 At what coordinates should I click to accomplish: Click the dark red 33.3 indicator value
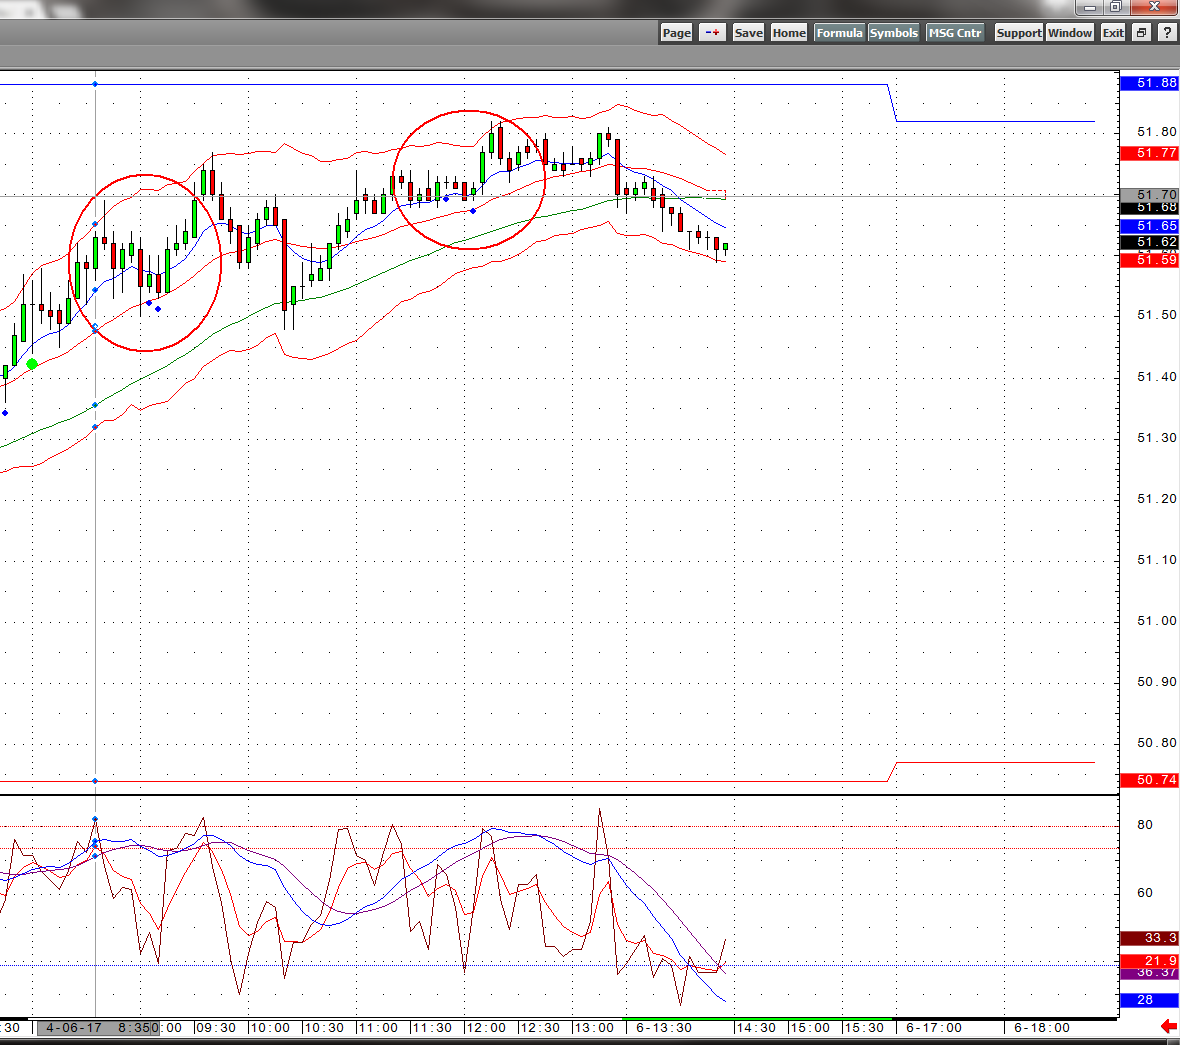tap(1149, 937)
